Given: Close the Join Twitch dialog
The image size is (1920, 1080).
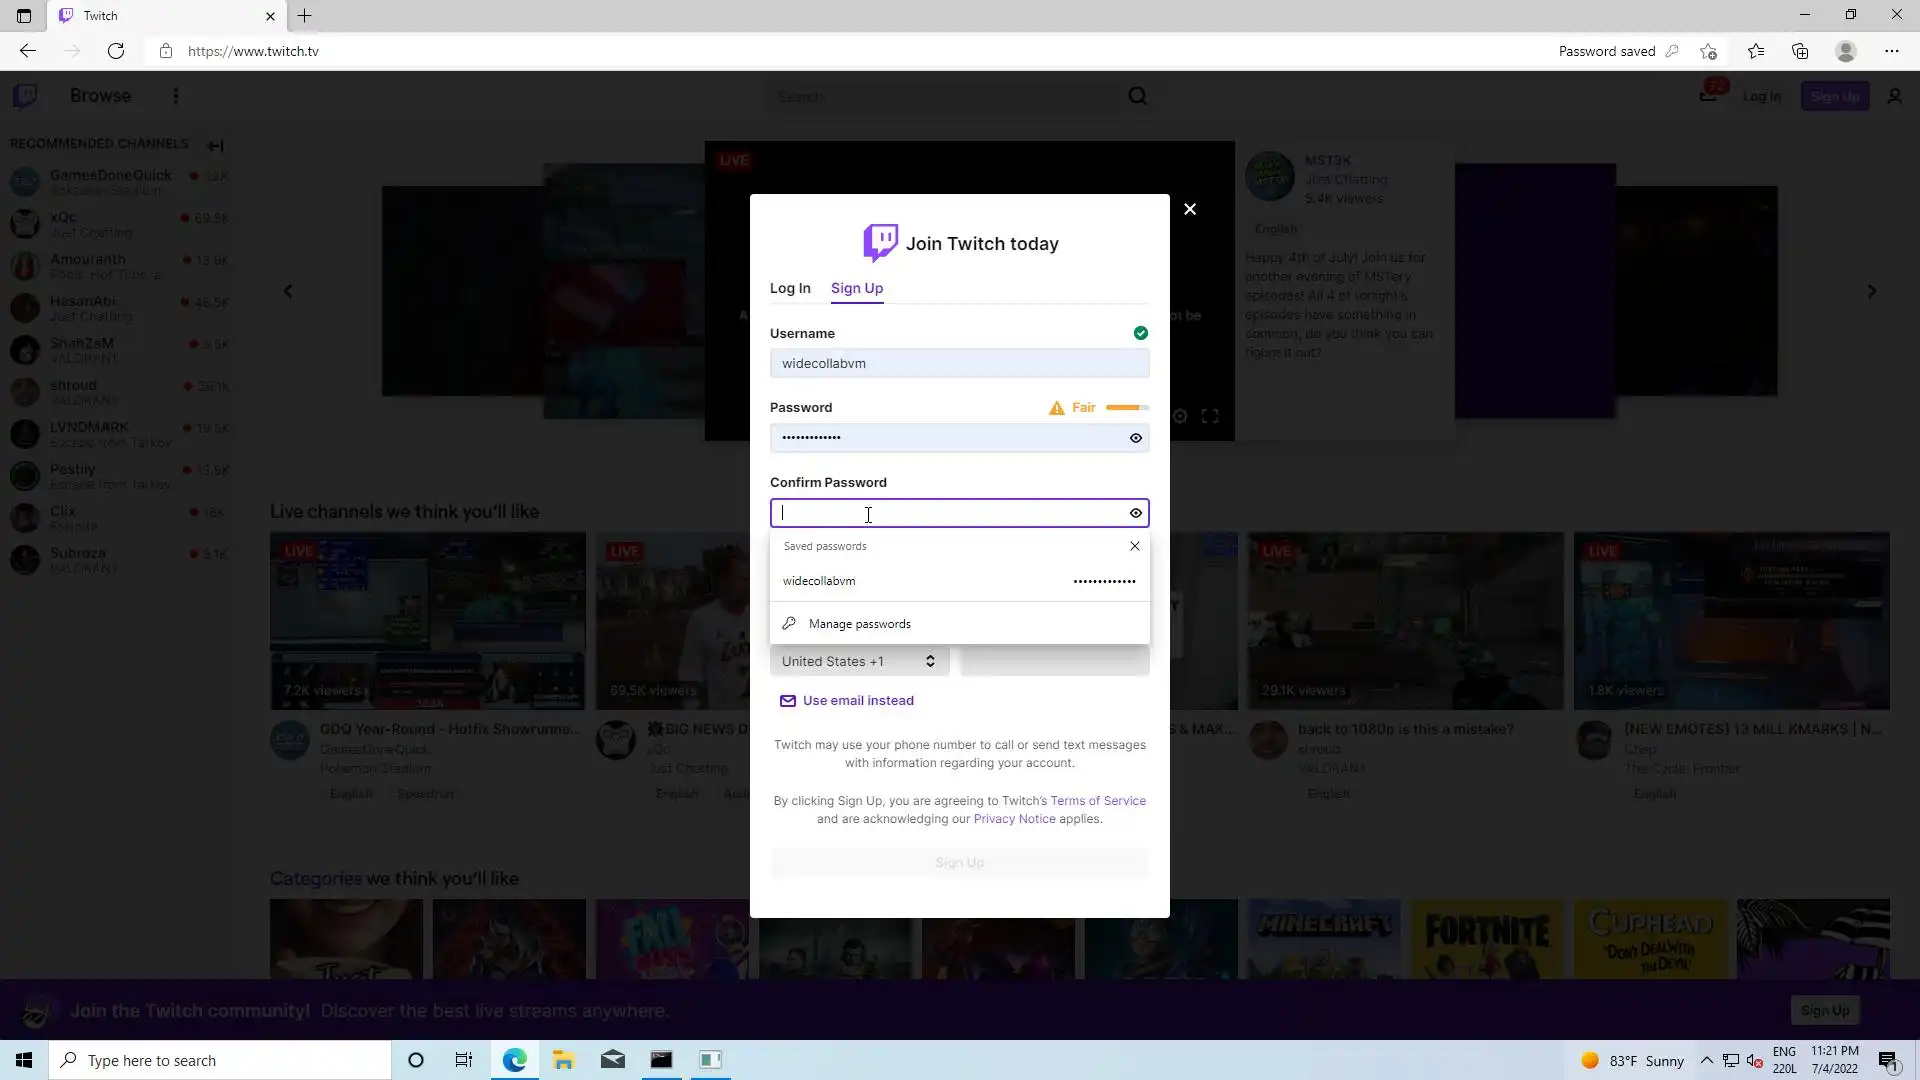Looking at the screenshot, I should [x=1190, y=209].
